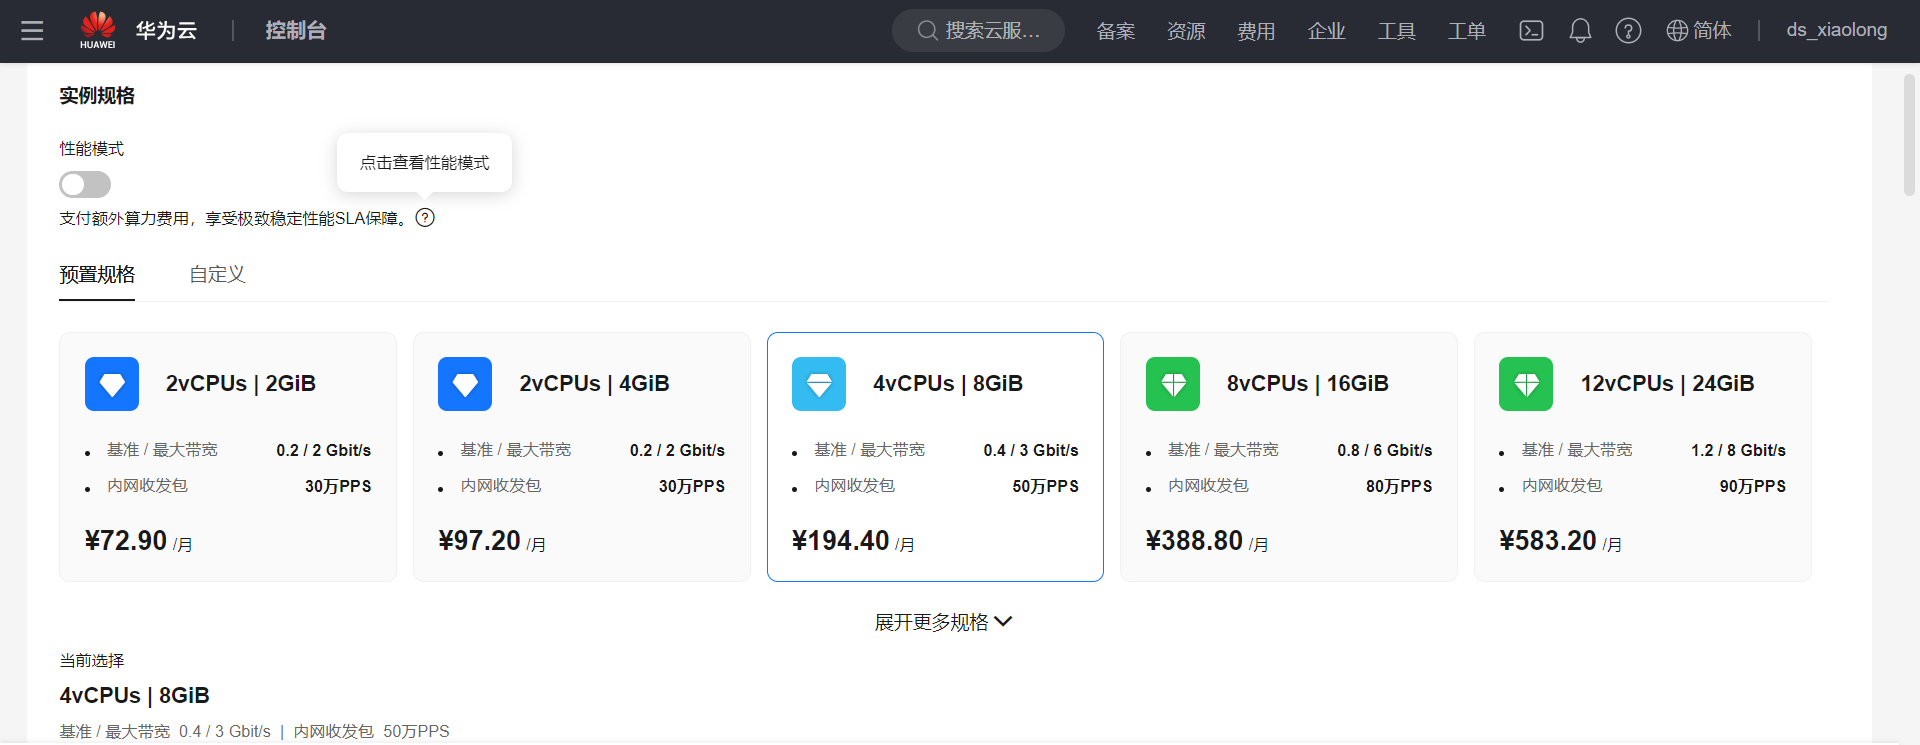Click the Huawei Cloud logo

click(x=98, y=30)
